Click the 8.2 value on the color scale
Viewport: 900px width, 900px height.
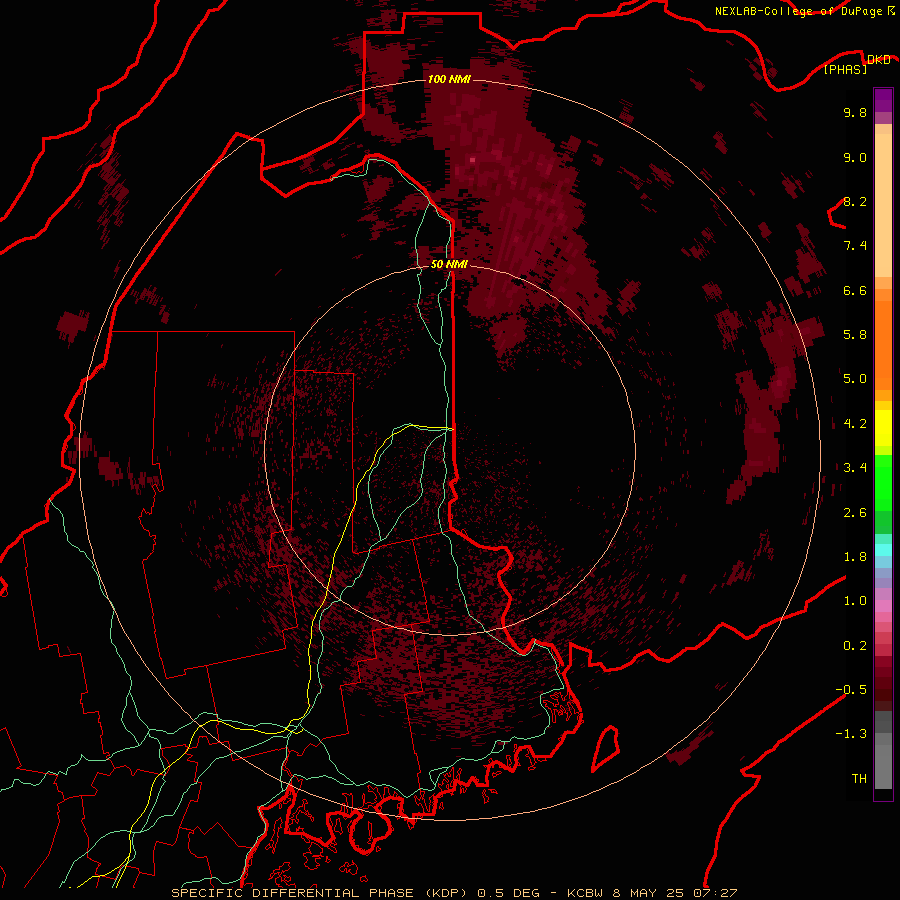click(855, 202)
